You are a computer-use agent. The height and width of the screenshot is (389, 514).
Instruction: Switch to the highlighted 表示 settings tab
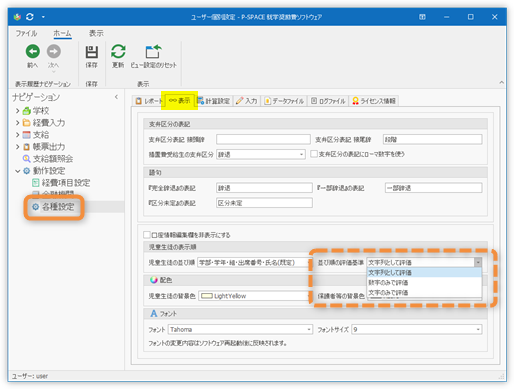[x=179, y=100]
